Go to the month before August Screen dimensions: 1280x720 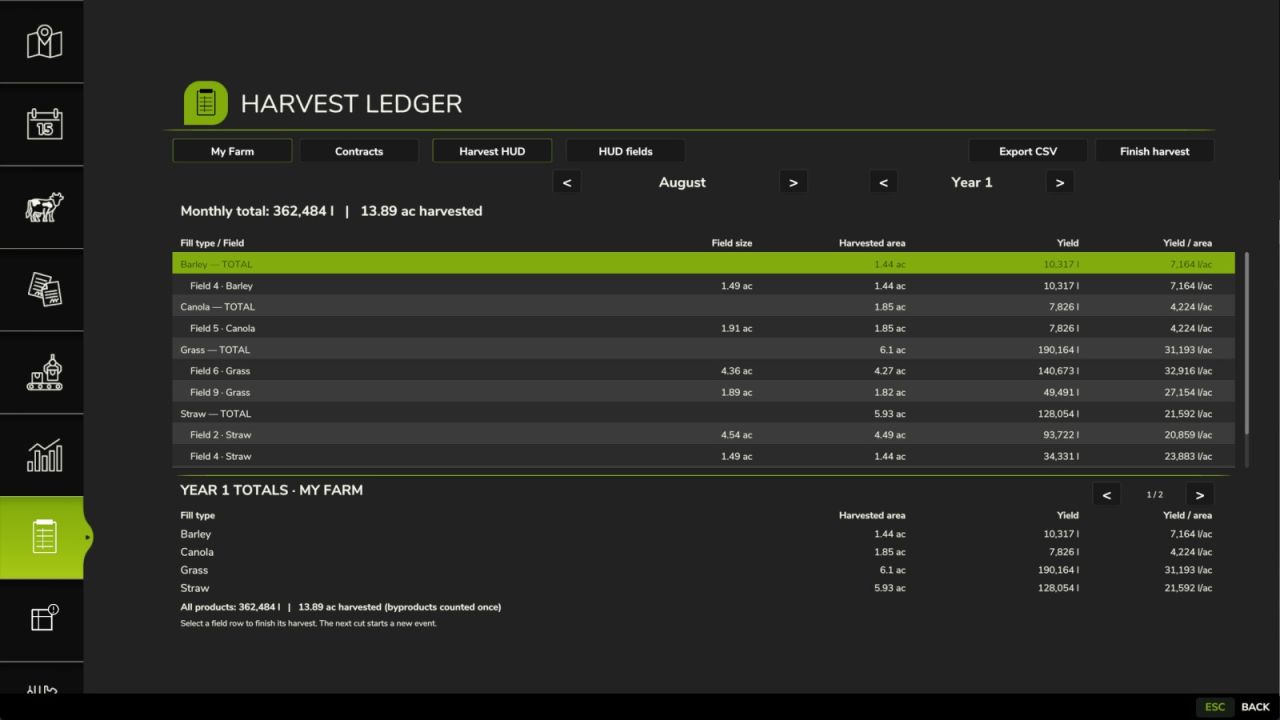[567, 182]
